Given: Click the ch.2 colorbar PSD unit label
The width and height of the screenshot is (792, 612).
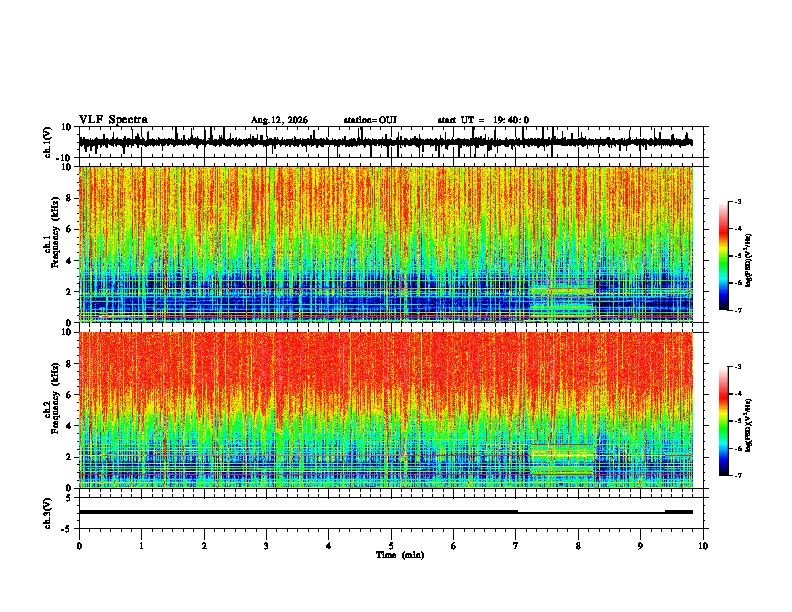Looking at the screenshot, I should tap(749, 425).
